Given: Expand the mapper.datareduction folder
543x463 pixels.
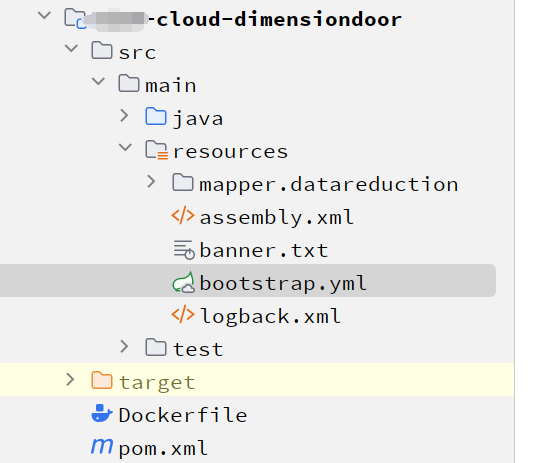Looking at the screenshot, I should (x=151, y=181).
